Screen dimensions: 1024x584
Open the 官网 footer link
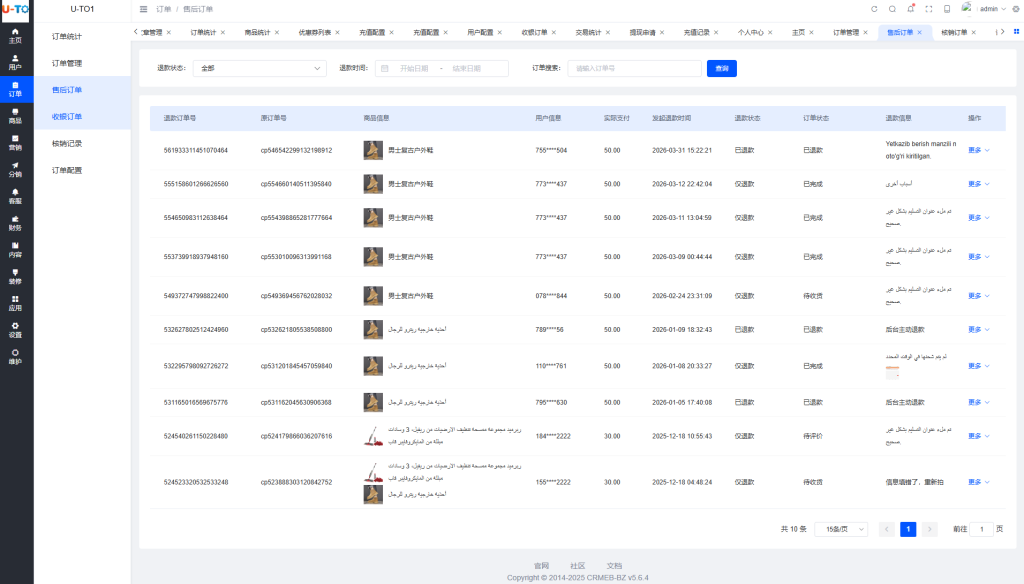(541, 566)
